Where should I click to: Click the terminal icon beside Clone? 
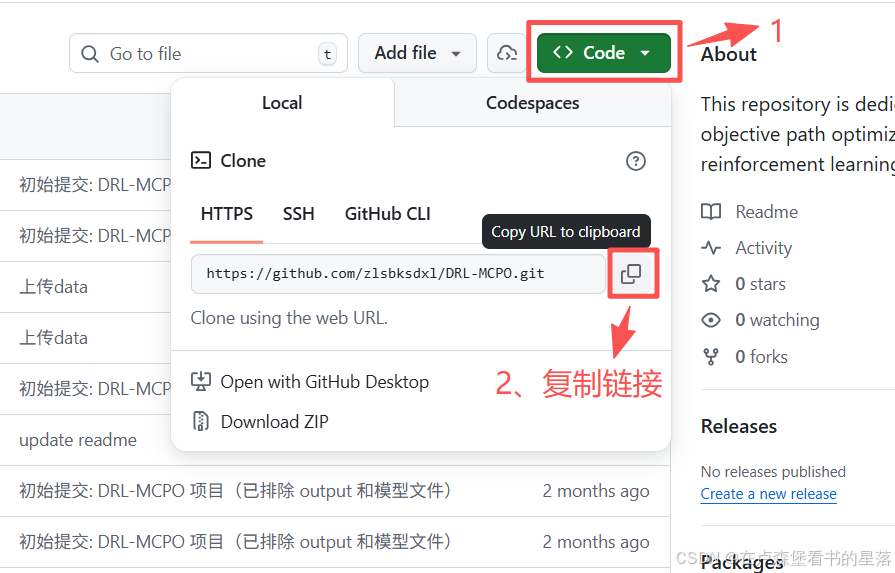pyautogui.click(x=201, y=161)
